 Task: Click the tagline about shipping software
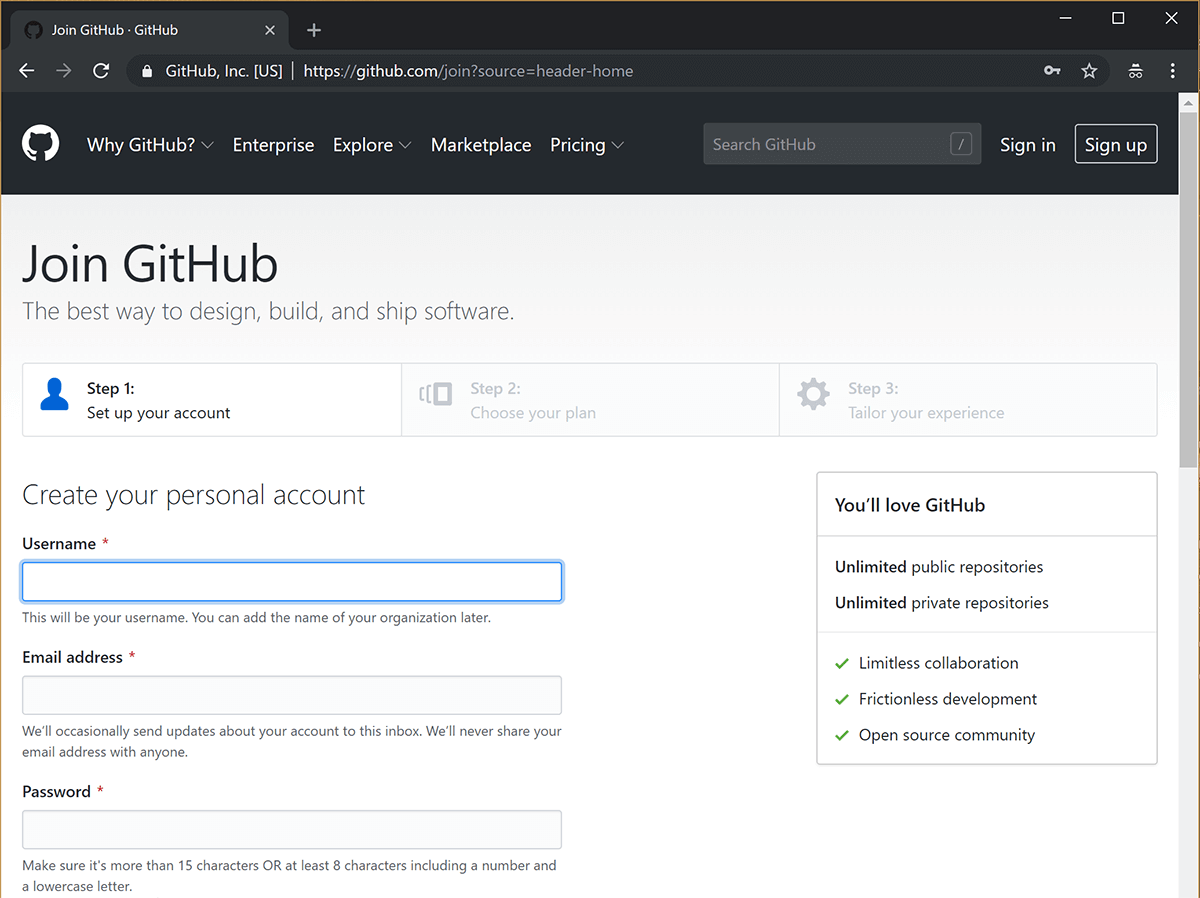coord(268,311)
